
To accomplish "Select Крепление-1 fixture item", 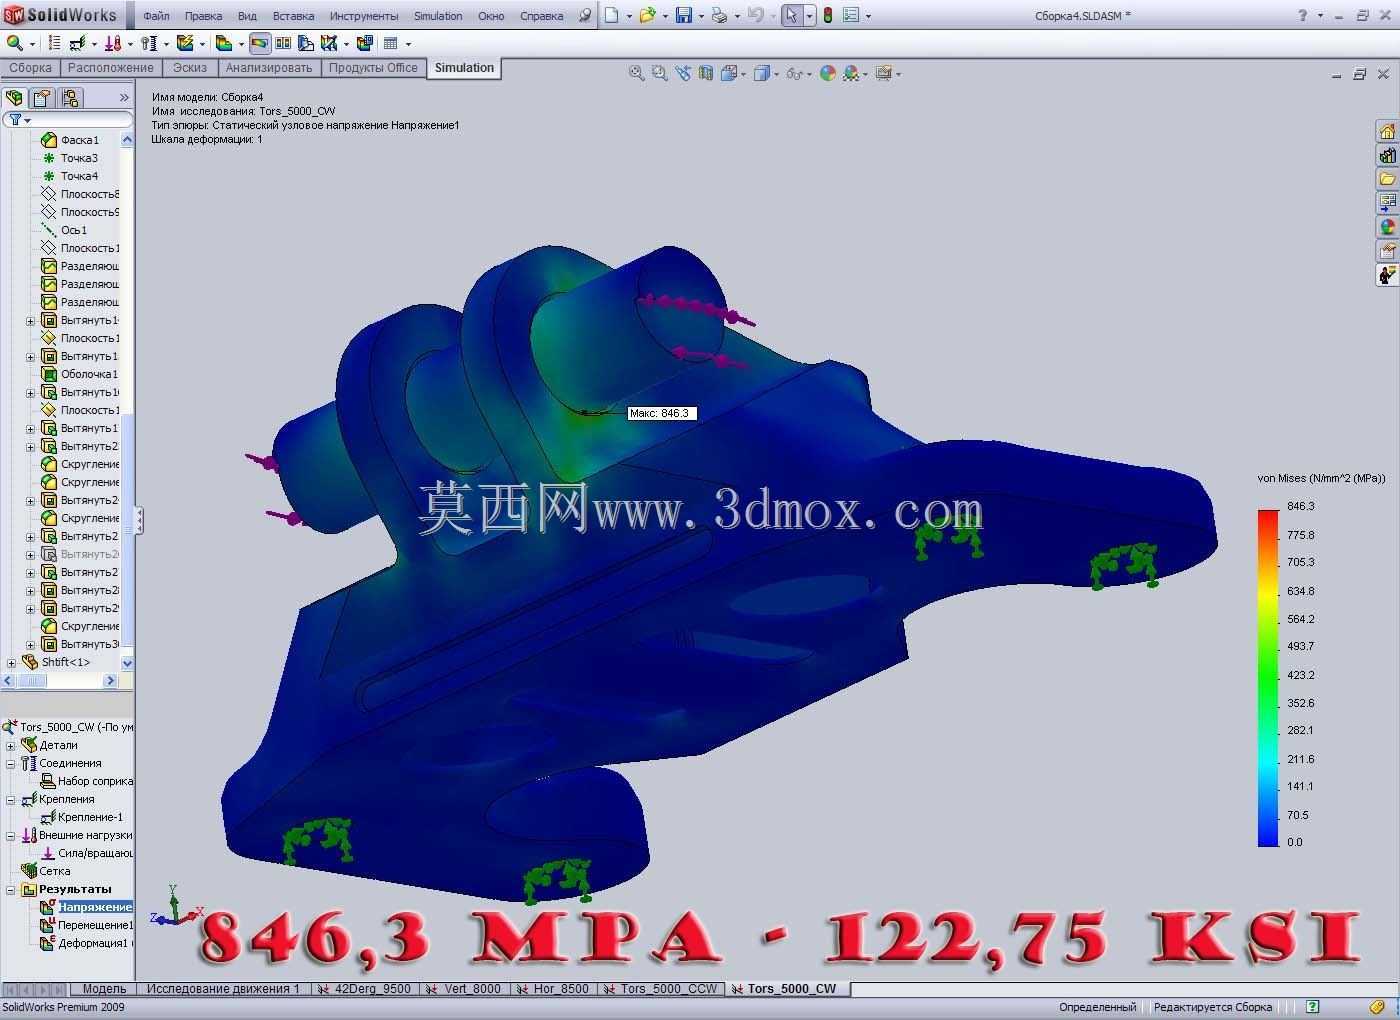I will (x=81, y=817).
